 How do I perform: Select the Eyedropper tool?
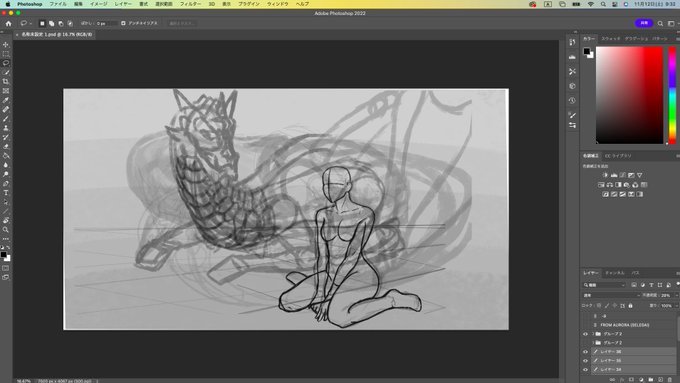point(6,100)
